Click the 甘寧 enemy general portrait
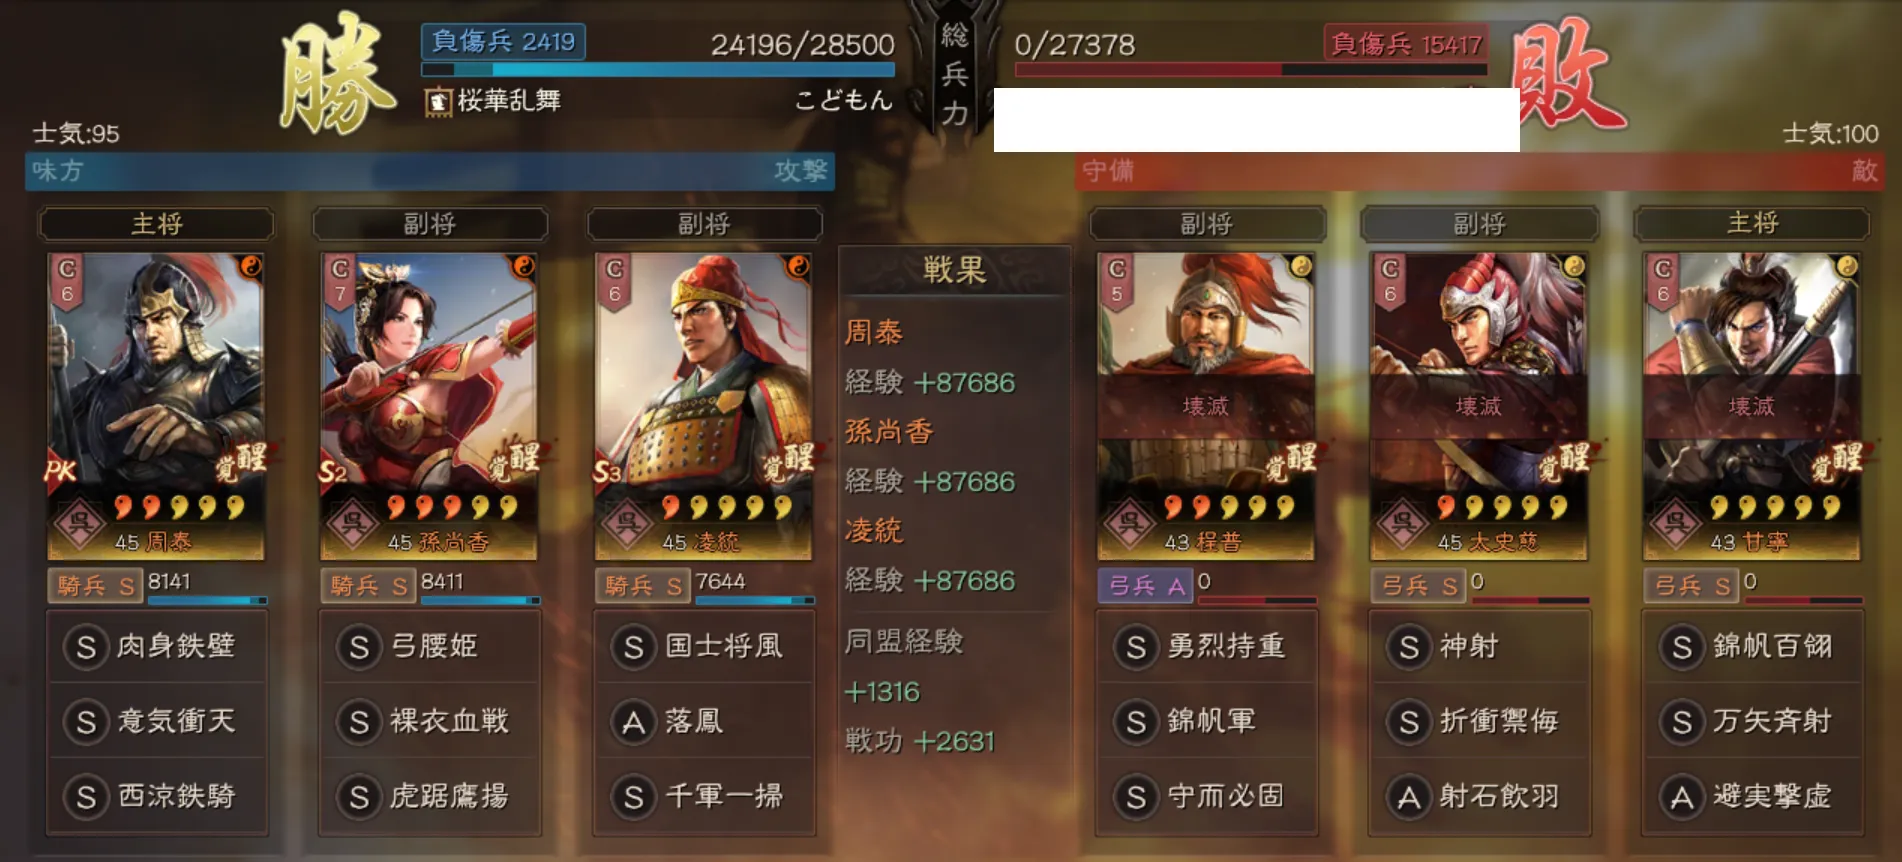Image resolution: width=1902 pixels, height=862 pixels. click(1752, 406)
